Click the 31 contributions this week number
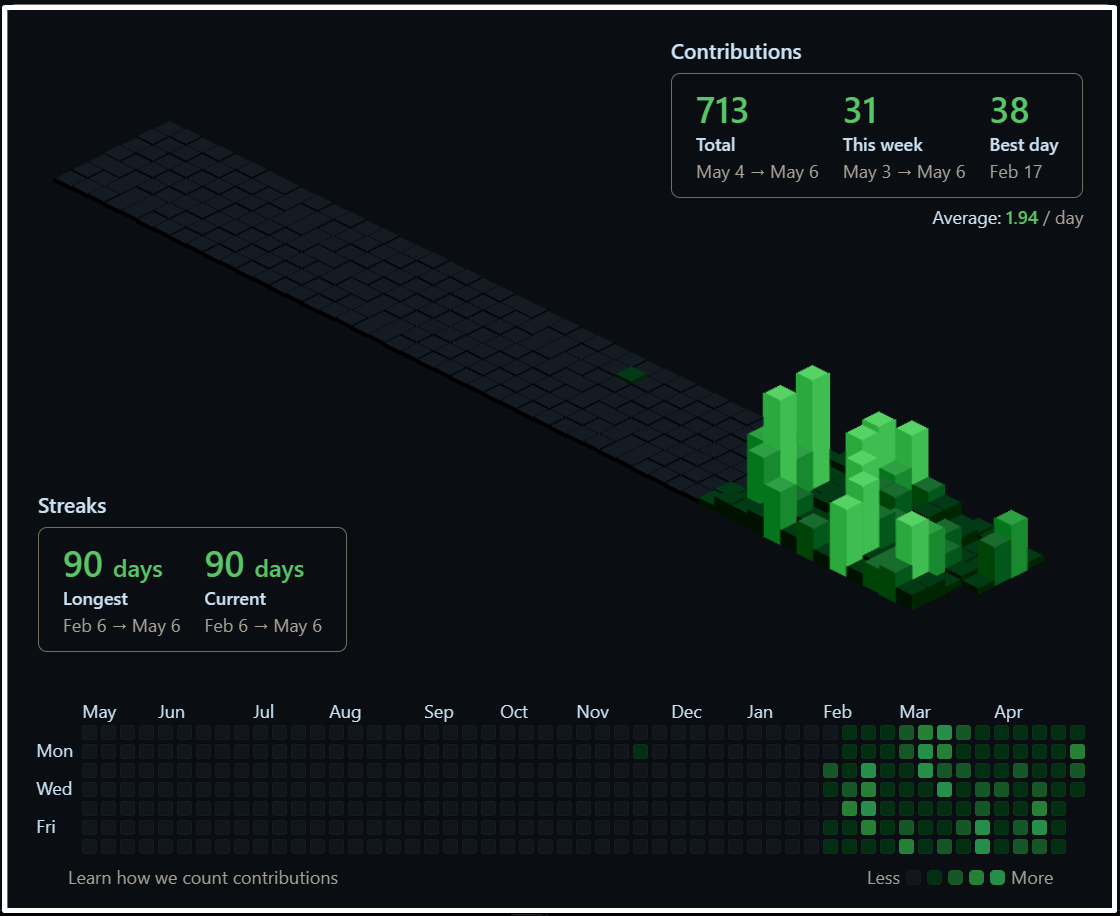This screenshot has width=1120, height=916. coord(860,111)
